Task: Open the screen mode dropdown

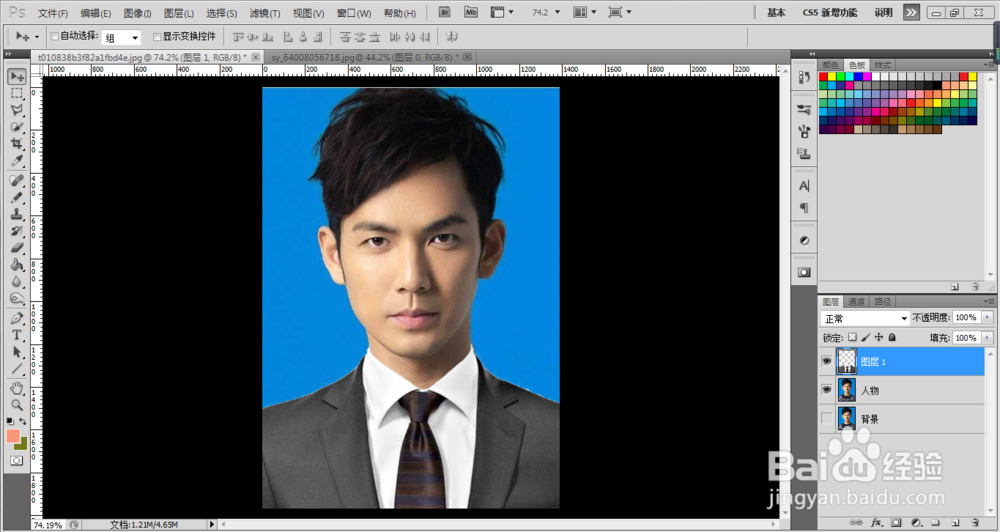Action: point(619,12)
